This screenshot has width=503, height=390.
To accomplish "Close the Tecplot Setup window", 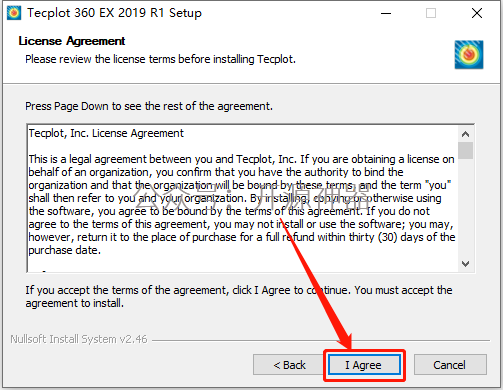I will pyautogui.click(x=477, y=13).
